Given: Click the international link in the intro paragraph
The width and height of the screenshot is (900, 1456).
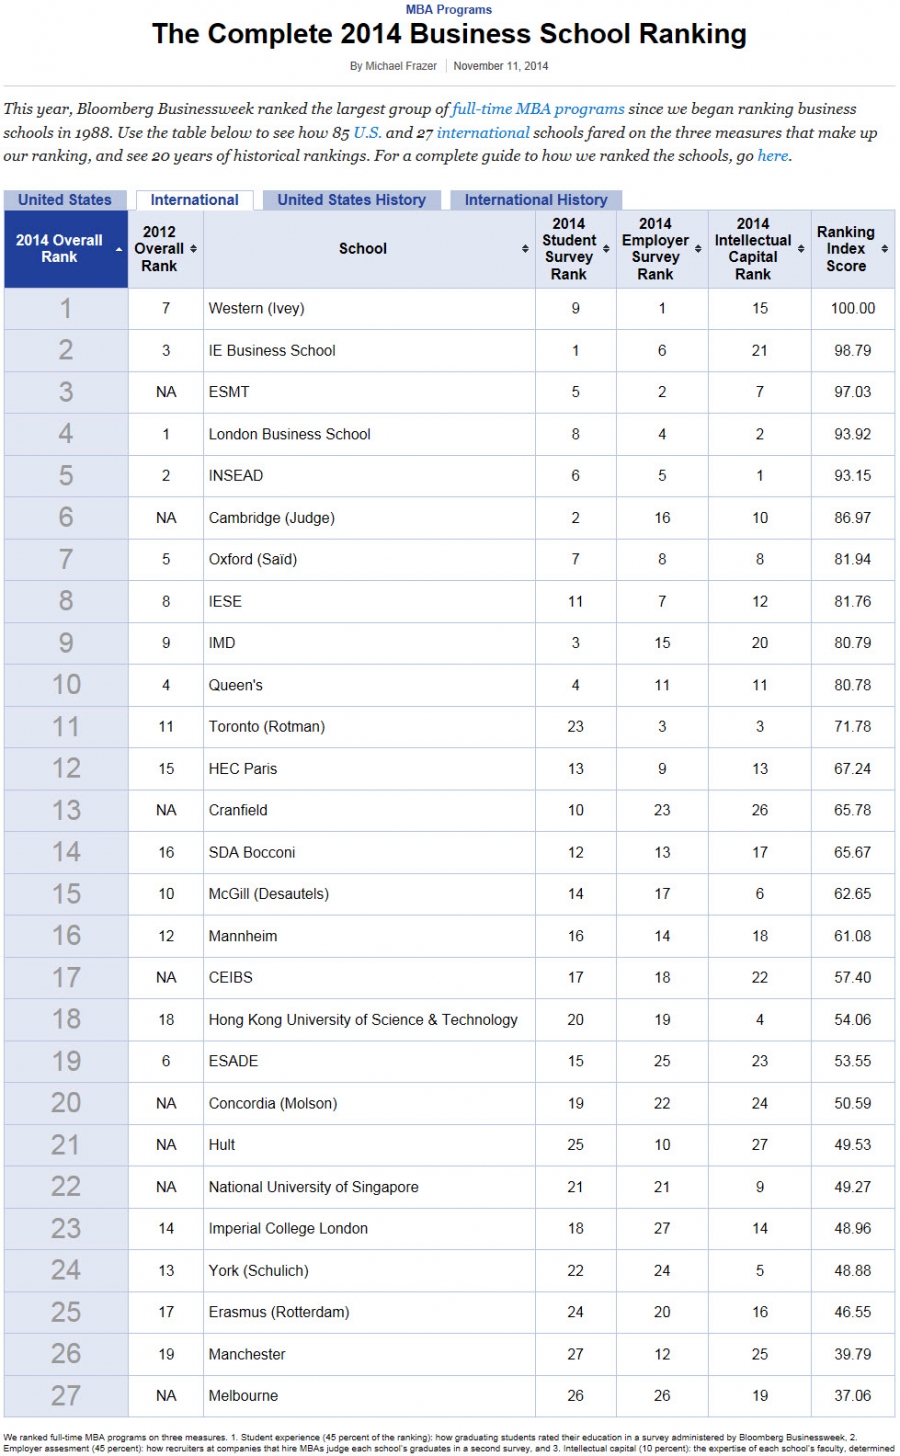Looking at the screenshot, I should [x=483, y=132].
